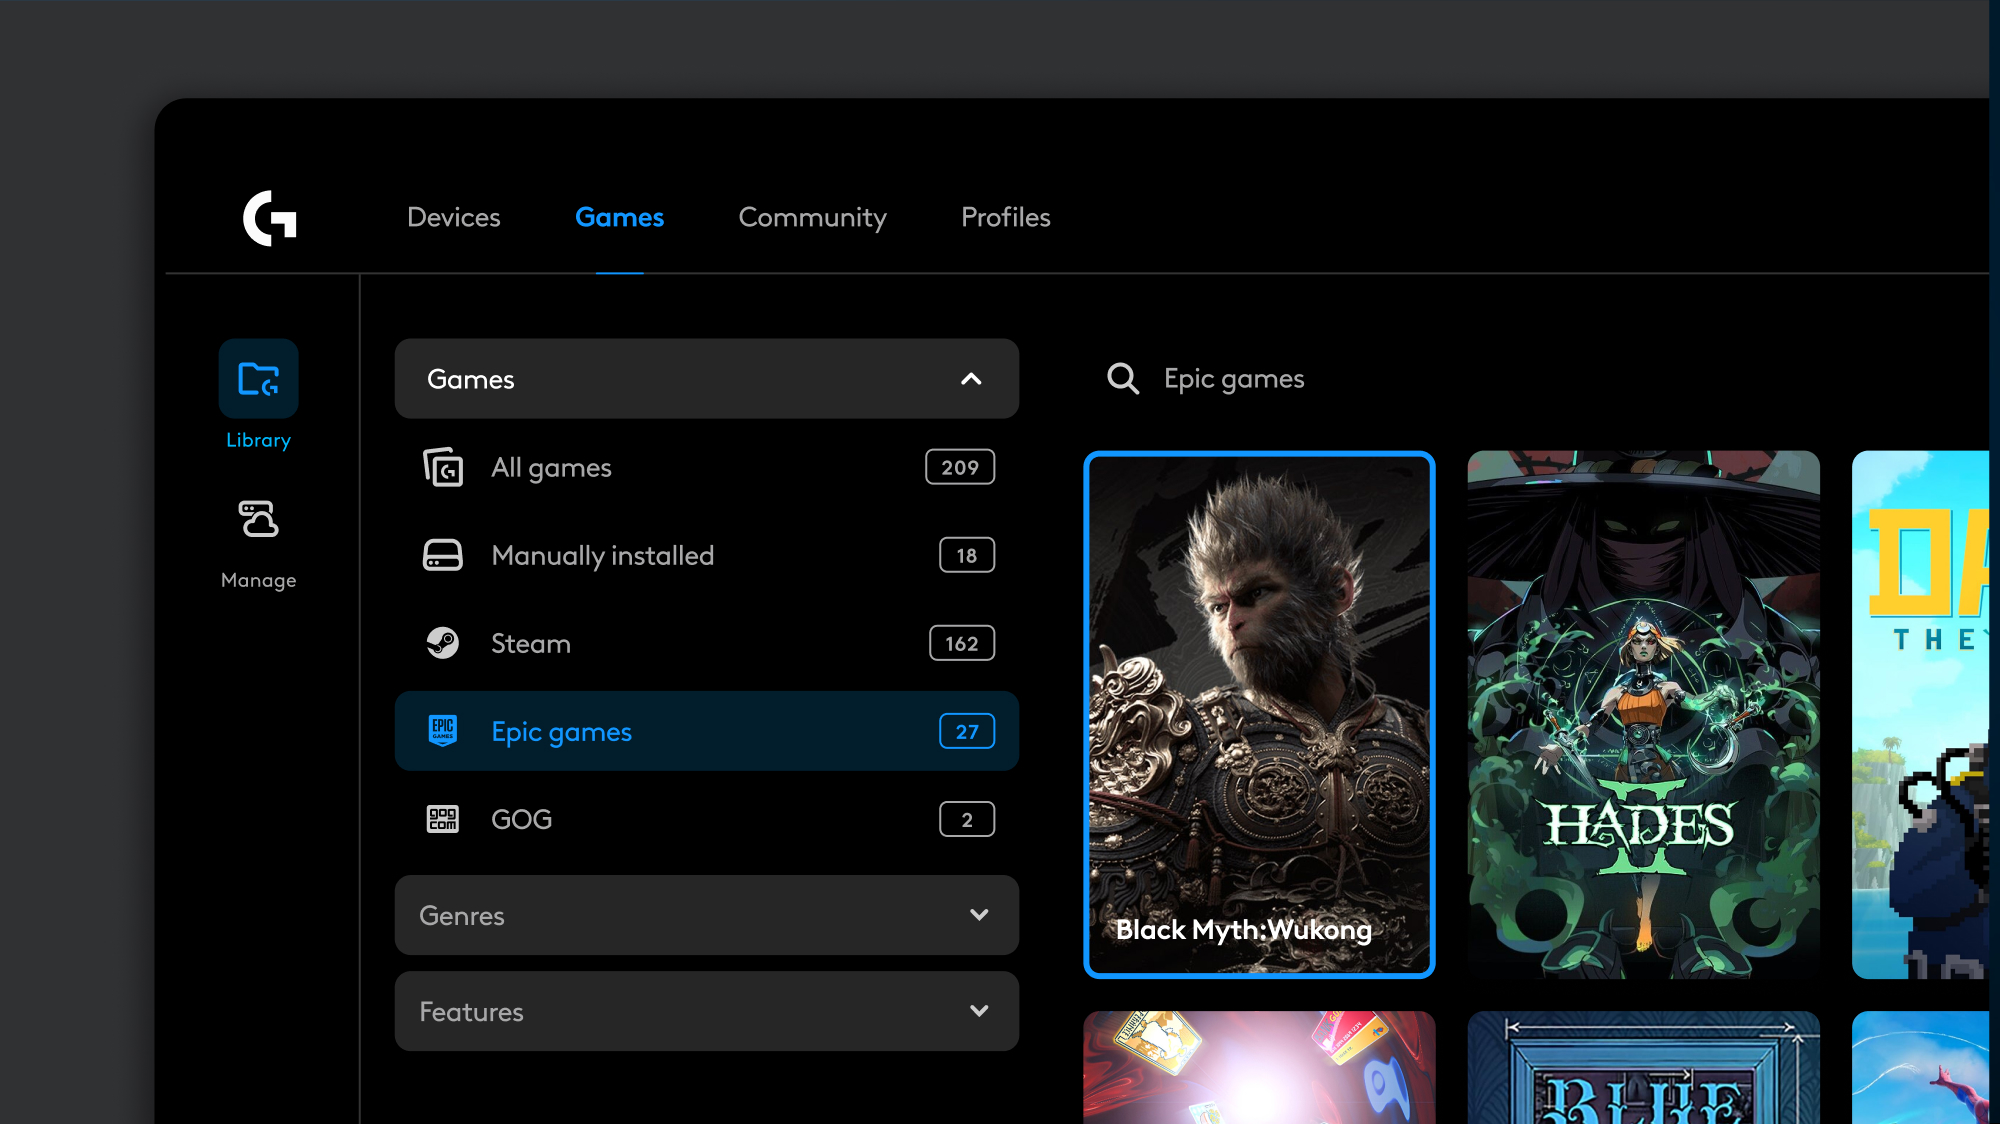Select Manually installed filter label

click(603, 555)
